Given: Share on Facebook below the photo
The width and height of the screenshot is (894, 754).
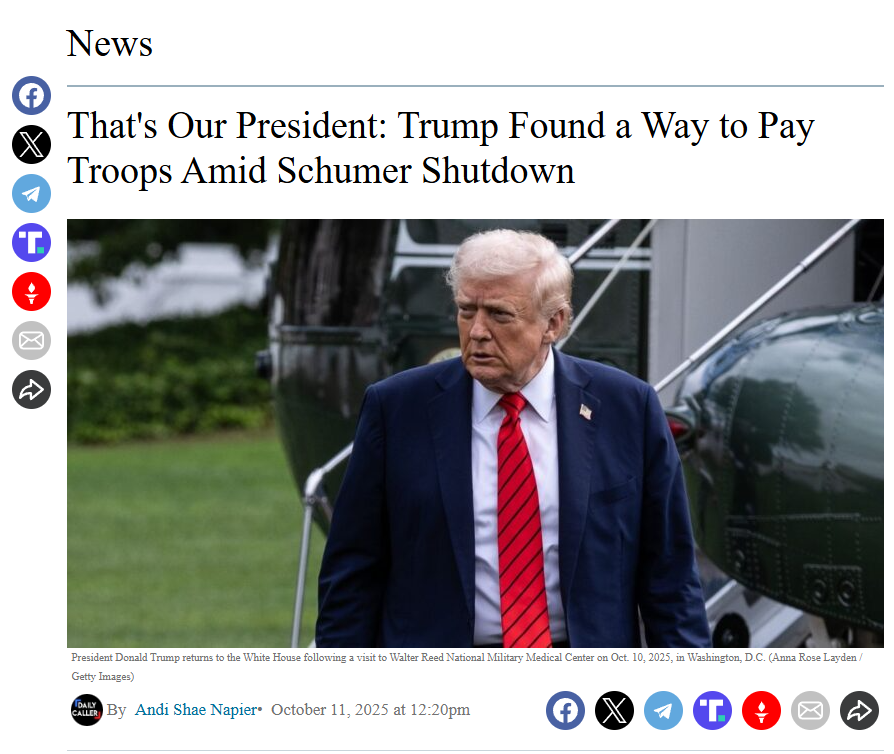Looking at the screenshot, I should [565, 711].
